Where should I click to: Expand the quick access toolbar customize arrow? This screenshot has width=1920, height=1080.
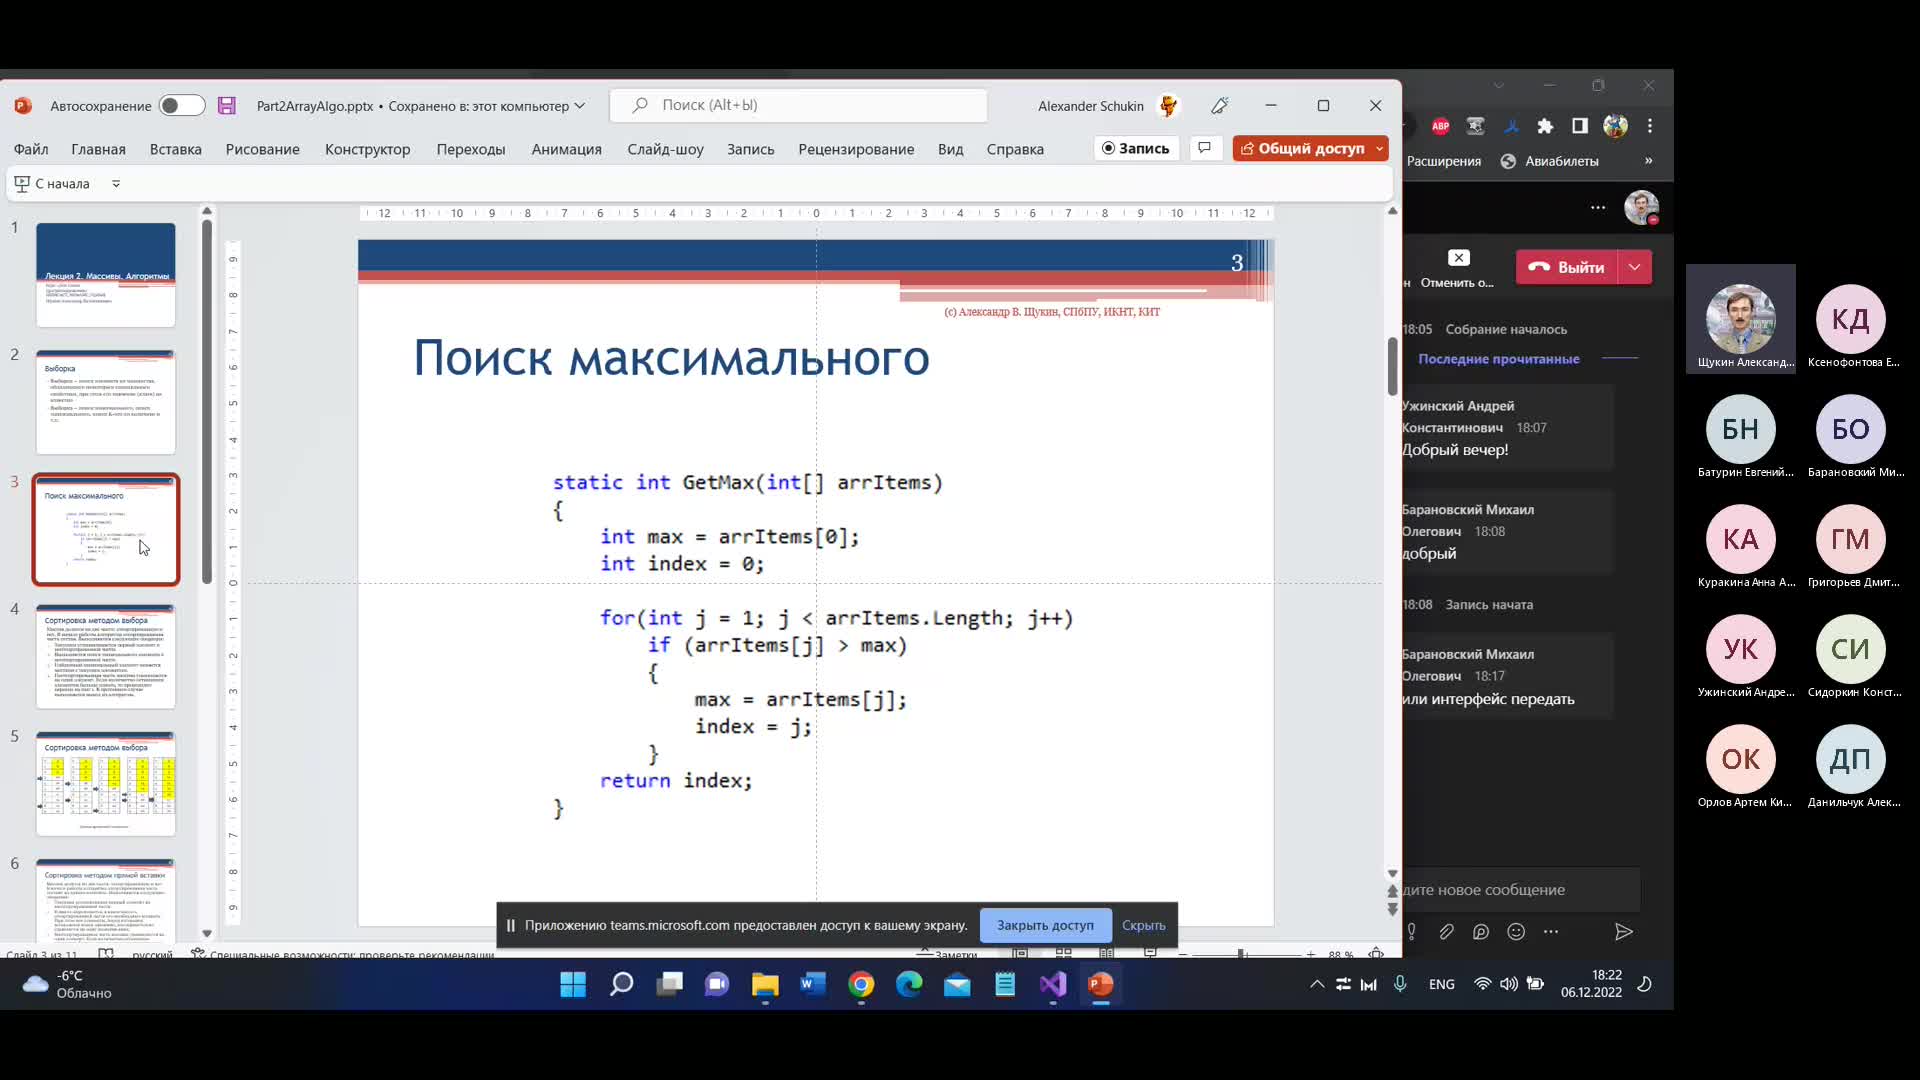pyautogui.click(x=116, y=184)
